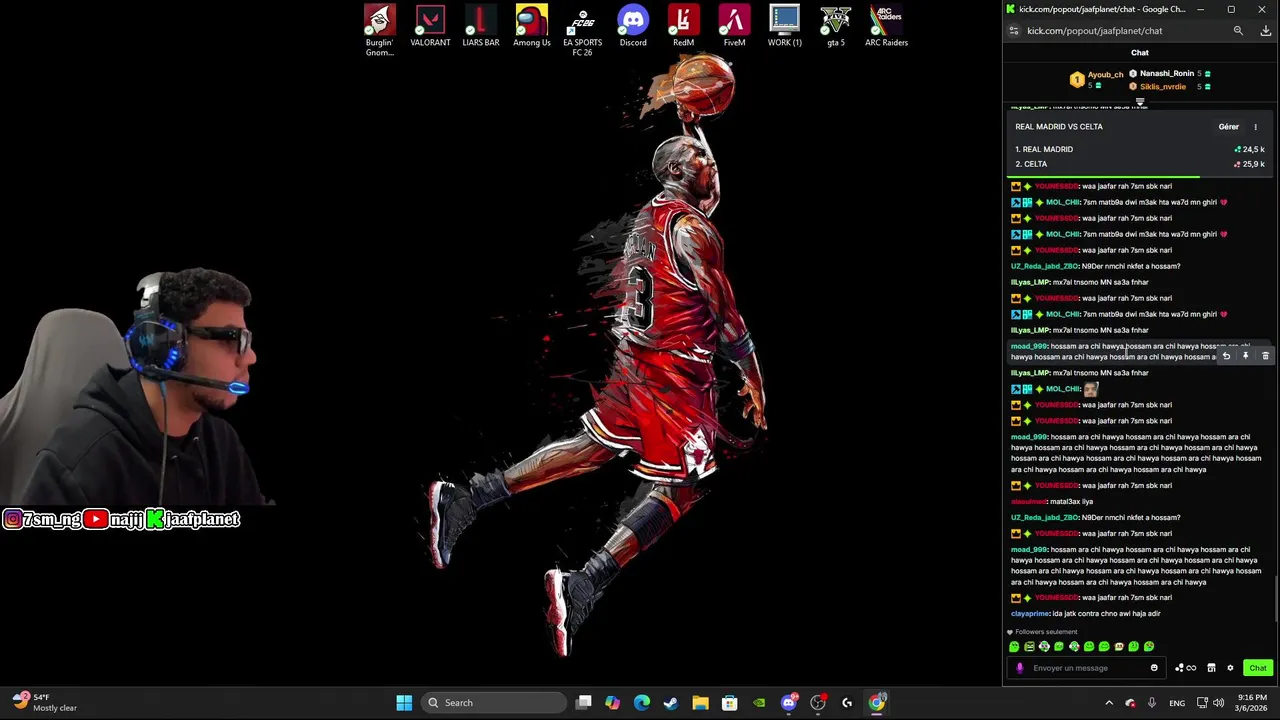Click the install app icon in address bar
Screen dimensions: 1280x720
coord(1265,31)
